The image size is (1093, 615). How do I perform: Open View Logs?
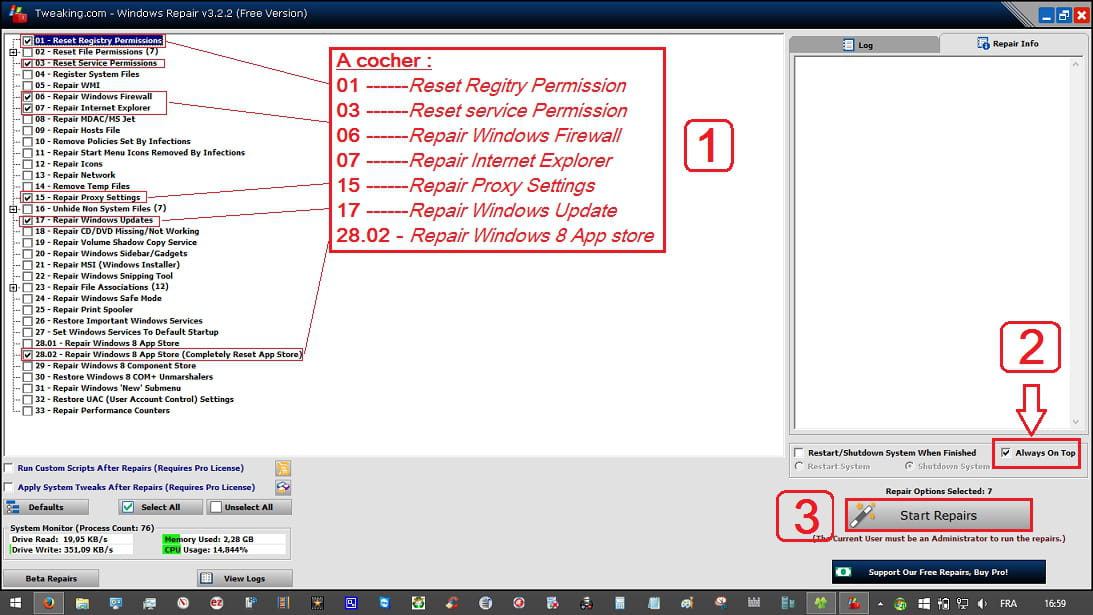coord(245,578)
